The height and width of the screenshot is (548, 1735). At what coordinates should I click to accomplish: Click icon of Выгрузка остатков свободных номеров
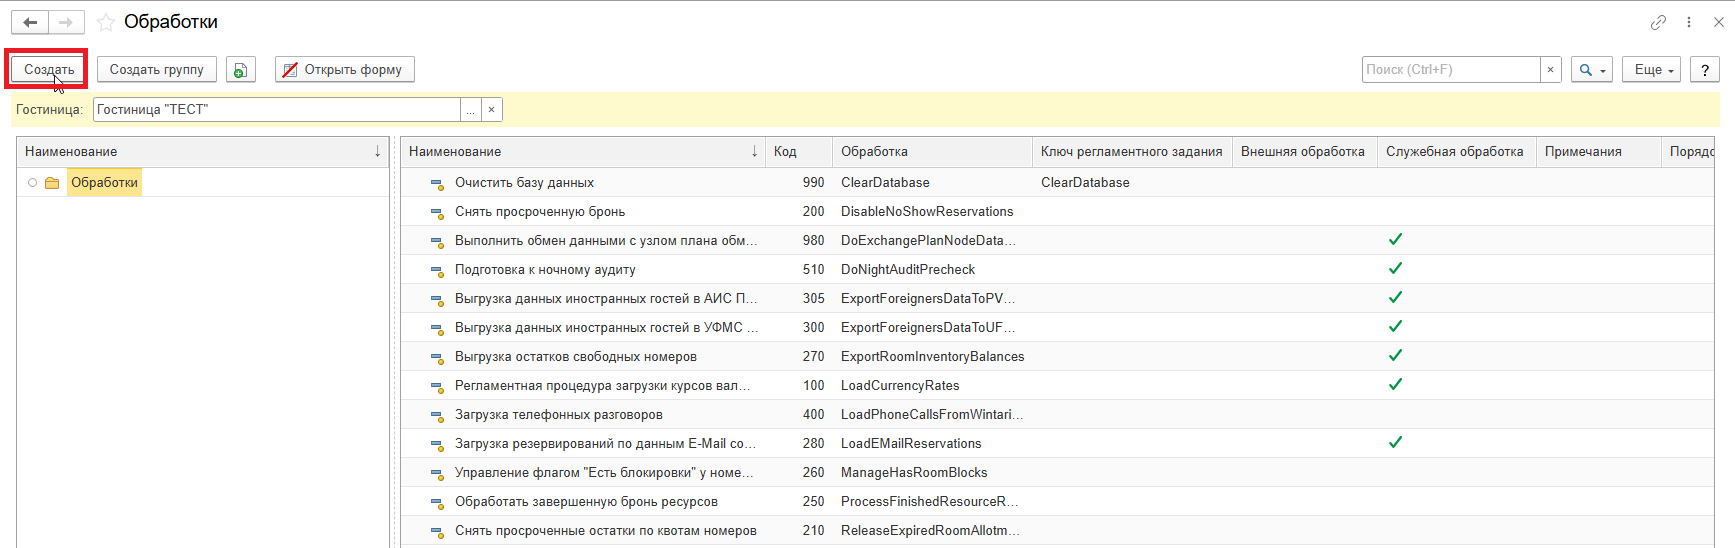tap(437, 357)
